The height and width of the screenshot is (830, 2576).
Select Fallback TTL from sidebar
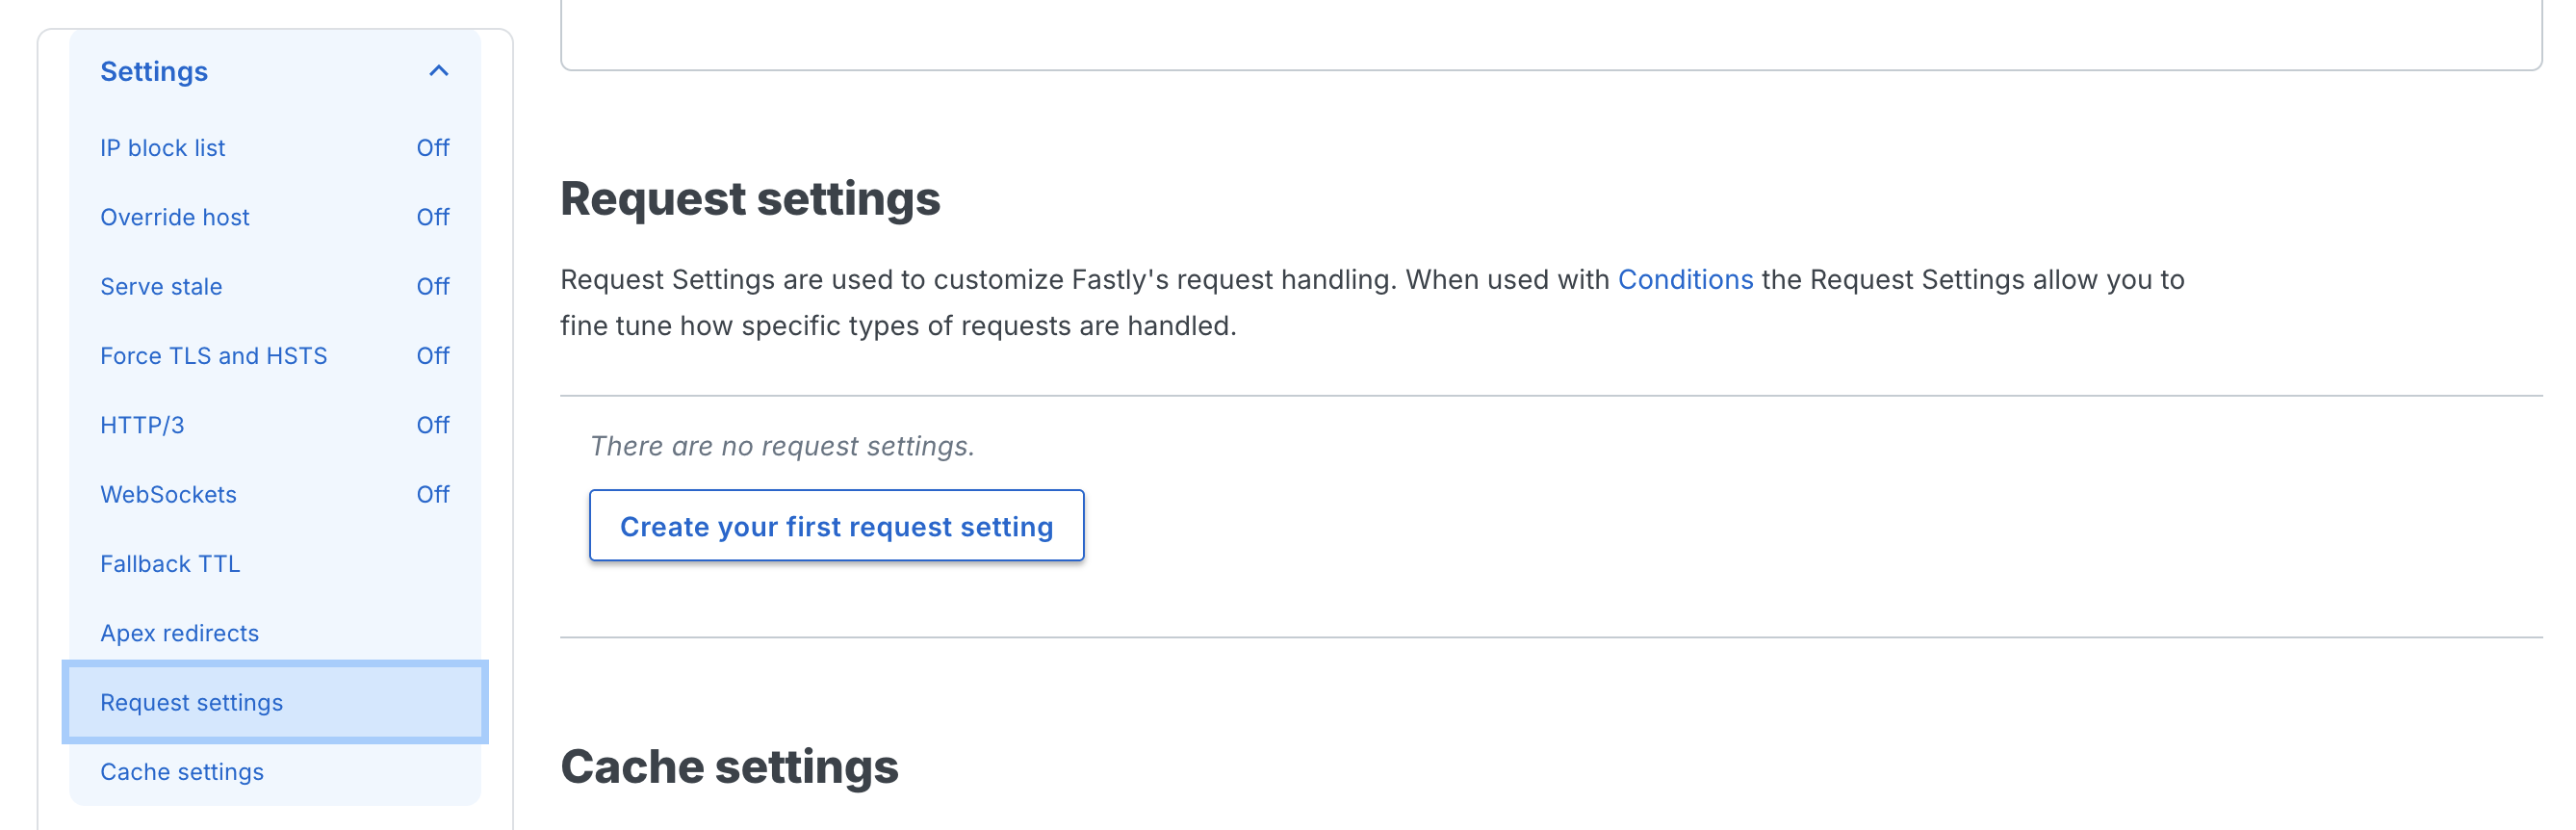click(x=170, y=563)
